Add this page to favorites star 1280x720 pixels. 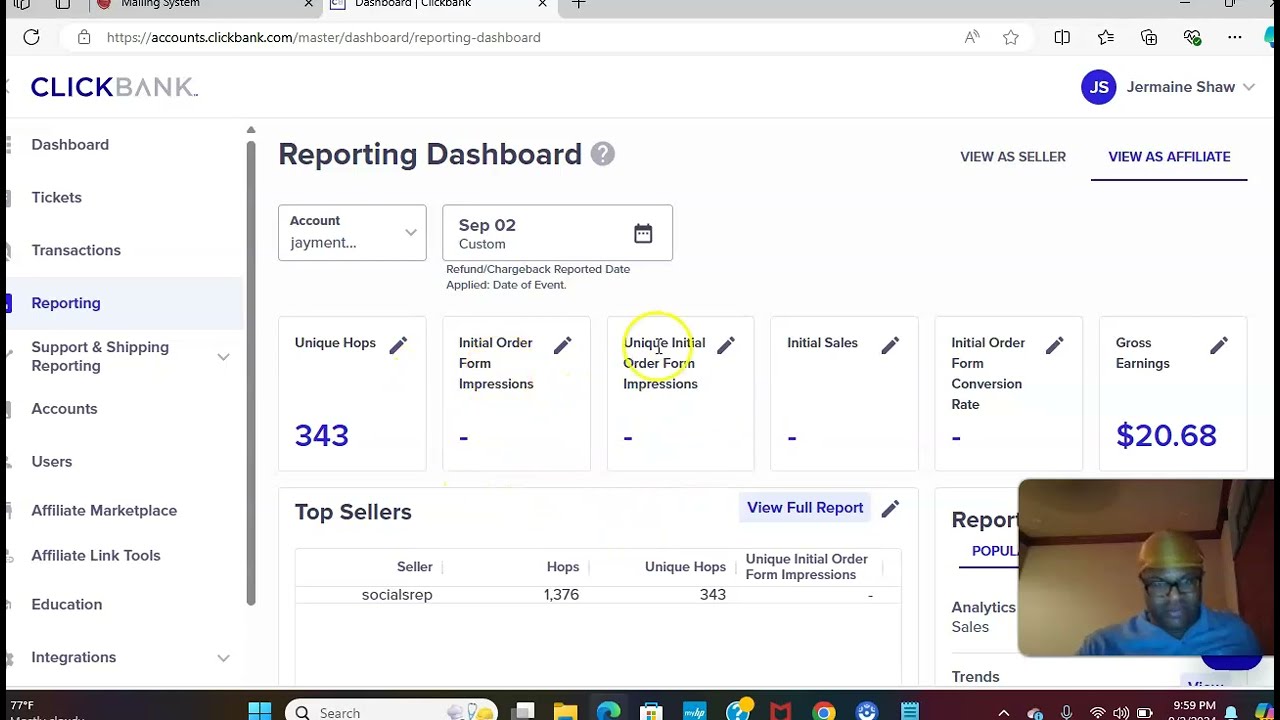1011,37
